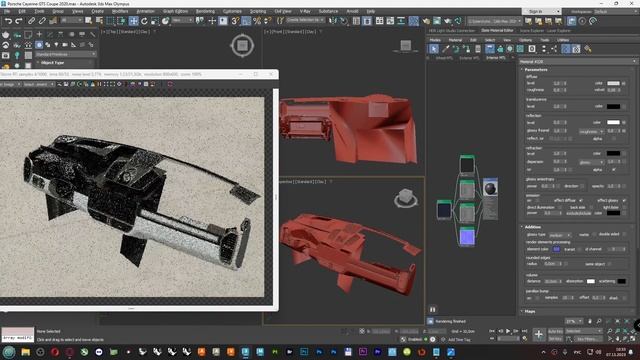The image size is (640, 360).
Task: Open the reflection roughness mode dropdown
Action: (x=591, y=131)
